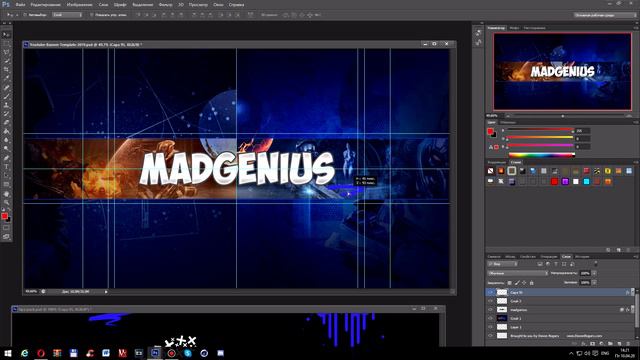Open the Layers panel flyout menu
Screen dimensions: 640x360
point(636,256)
